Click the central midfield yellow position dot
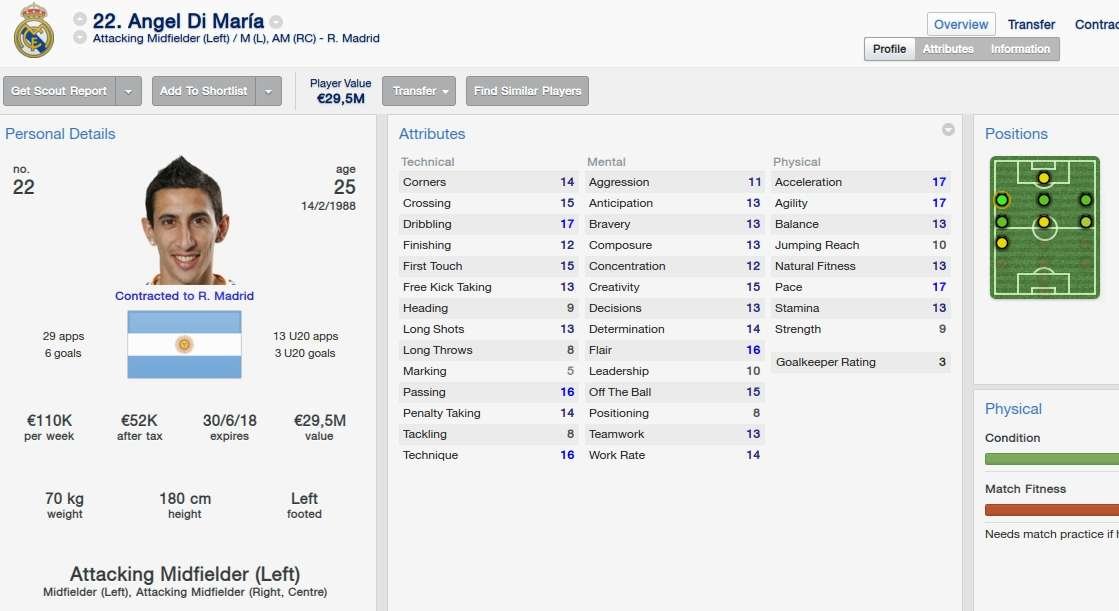This screenshot has width=1119, height=611. click(1043, 222)
